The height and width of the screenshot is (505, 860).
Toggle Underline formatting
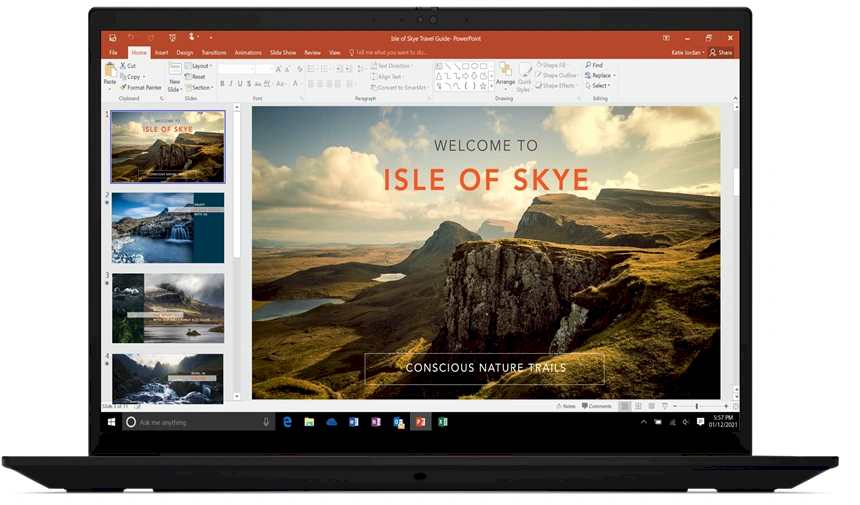click(x=240, y=84)
